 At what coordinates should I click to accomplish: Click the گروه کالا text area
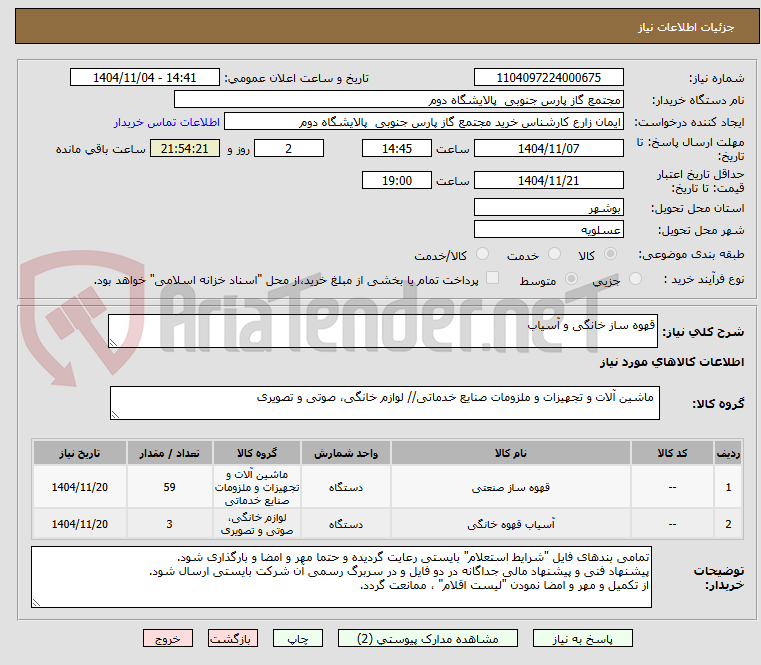click(x=384, y=403)
